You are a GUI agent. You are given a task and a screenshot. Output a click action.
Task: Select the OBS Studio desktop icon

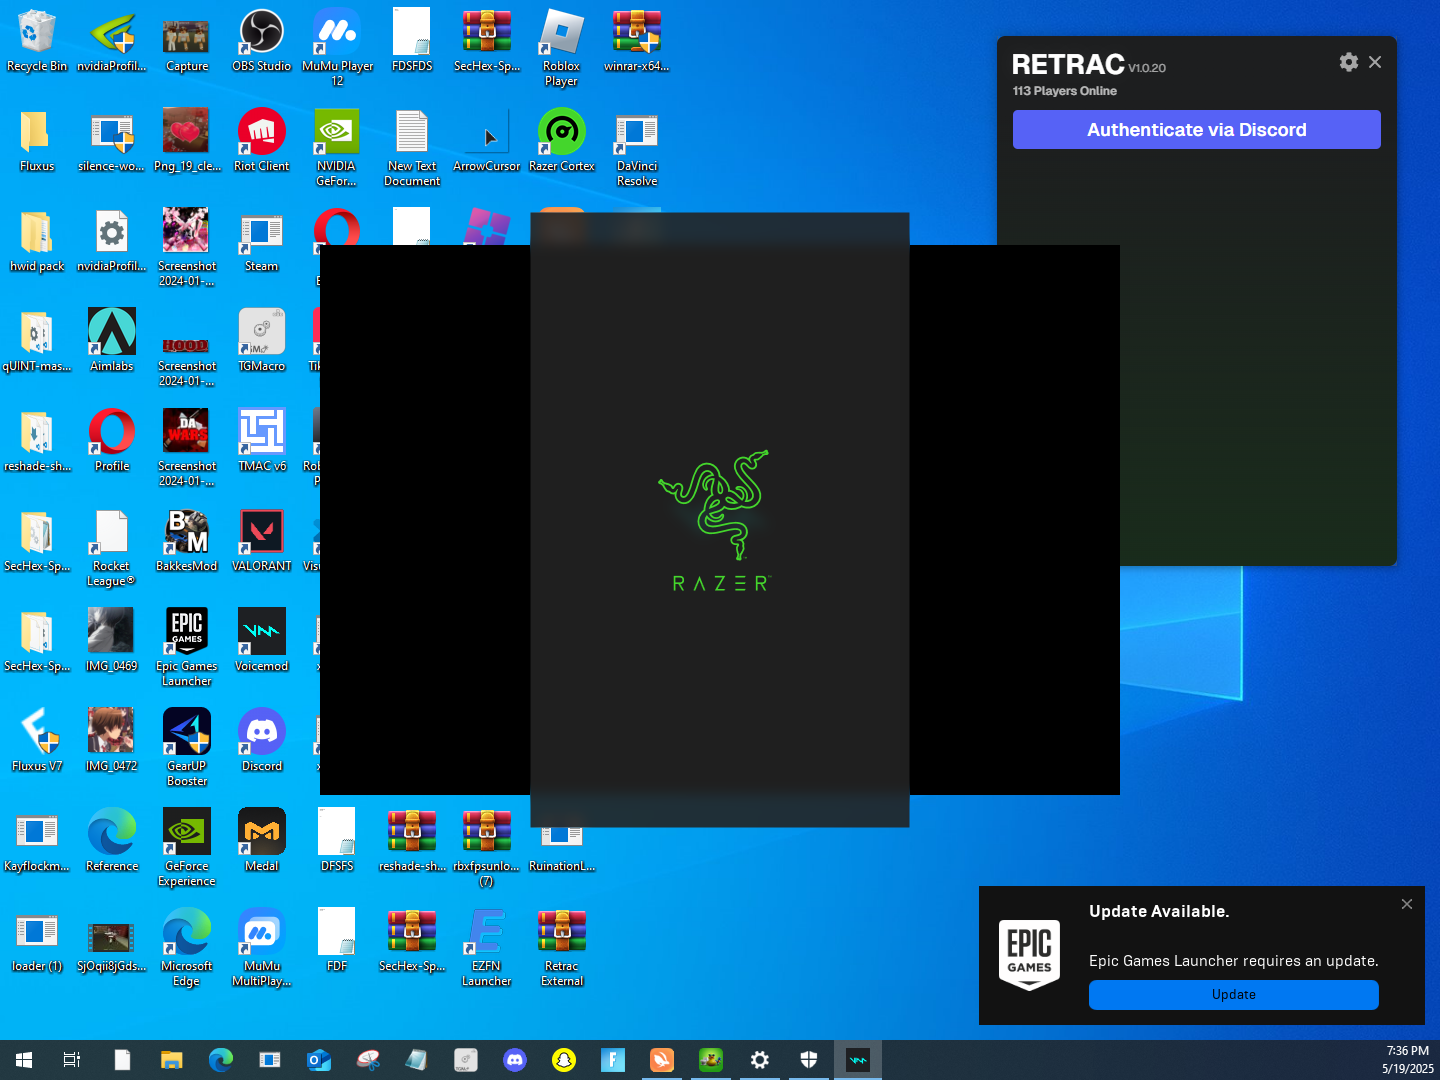coord(262,42)
